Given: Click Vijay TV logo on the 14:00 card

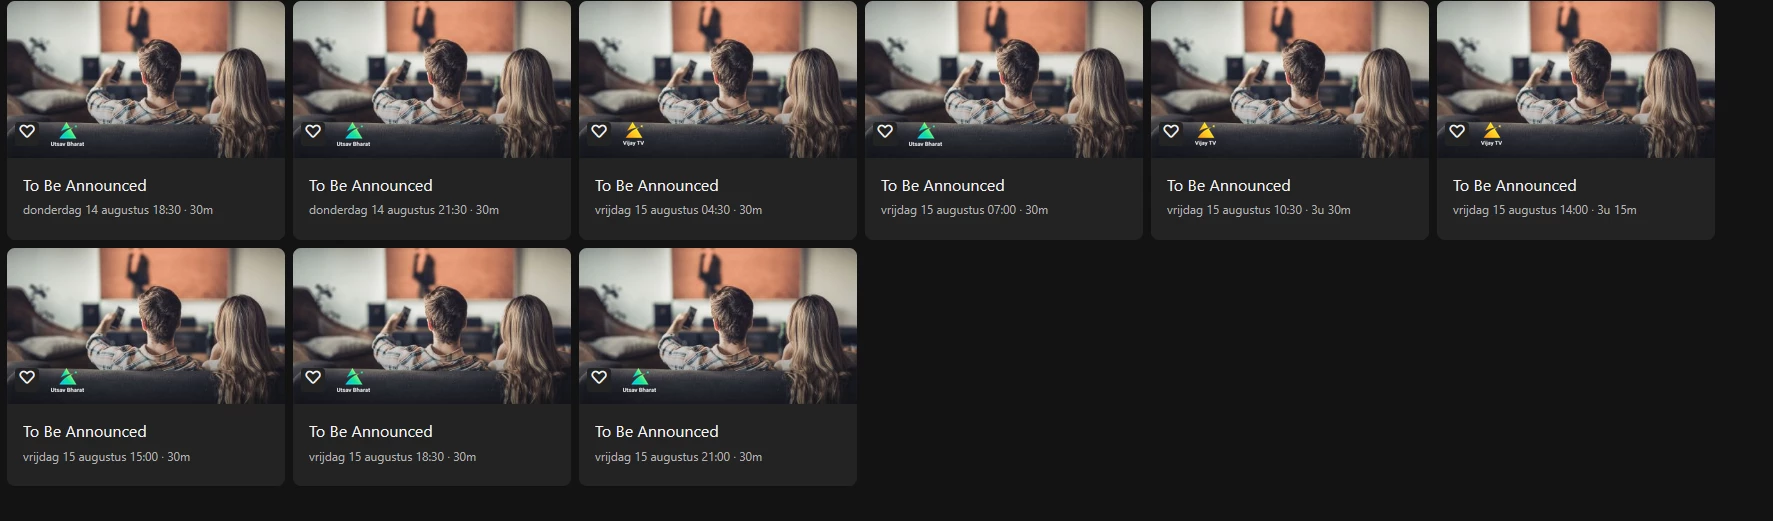Looking at the screenshot, I should click(x=1492, y=134).
